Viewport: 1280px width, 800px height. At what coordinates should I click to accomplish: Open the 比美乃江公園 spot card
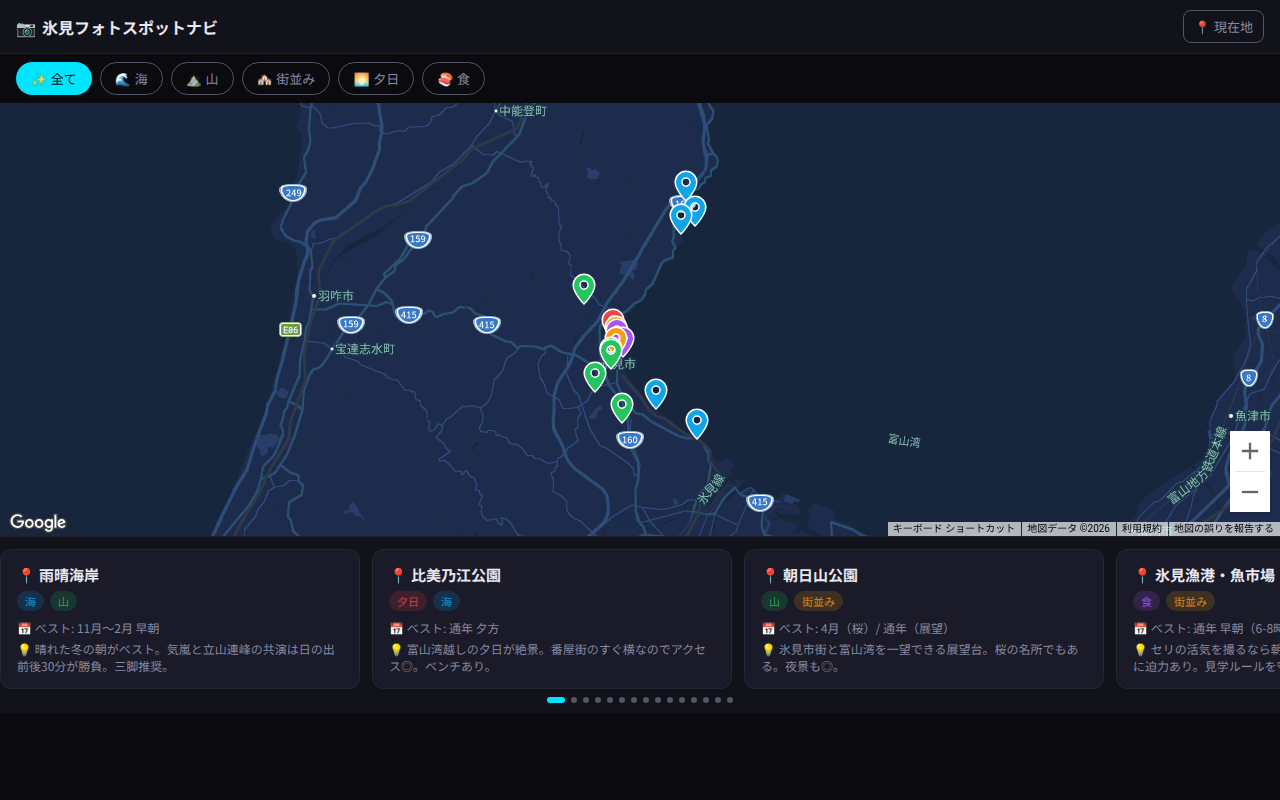[x=552, y=619]
